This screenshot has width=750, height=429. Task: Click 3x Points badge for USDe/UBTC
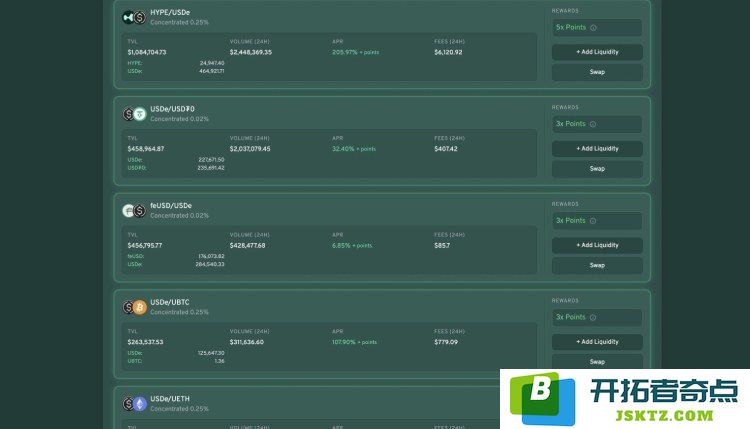click(597, 317)
